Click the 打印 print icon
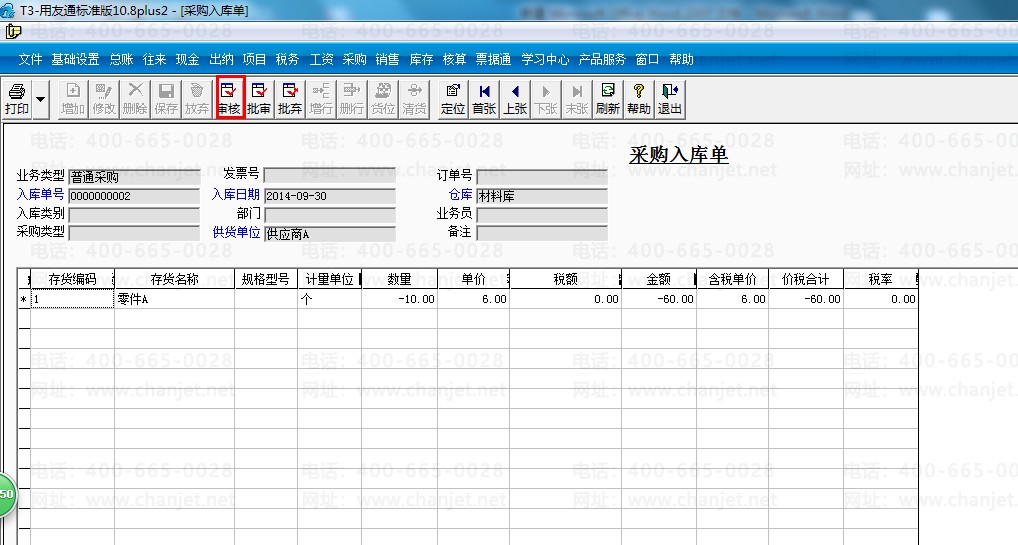The image size is (1018, 545). [17, 99]
